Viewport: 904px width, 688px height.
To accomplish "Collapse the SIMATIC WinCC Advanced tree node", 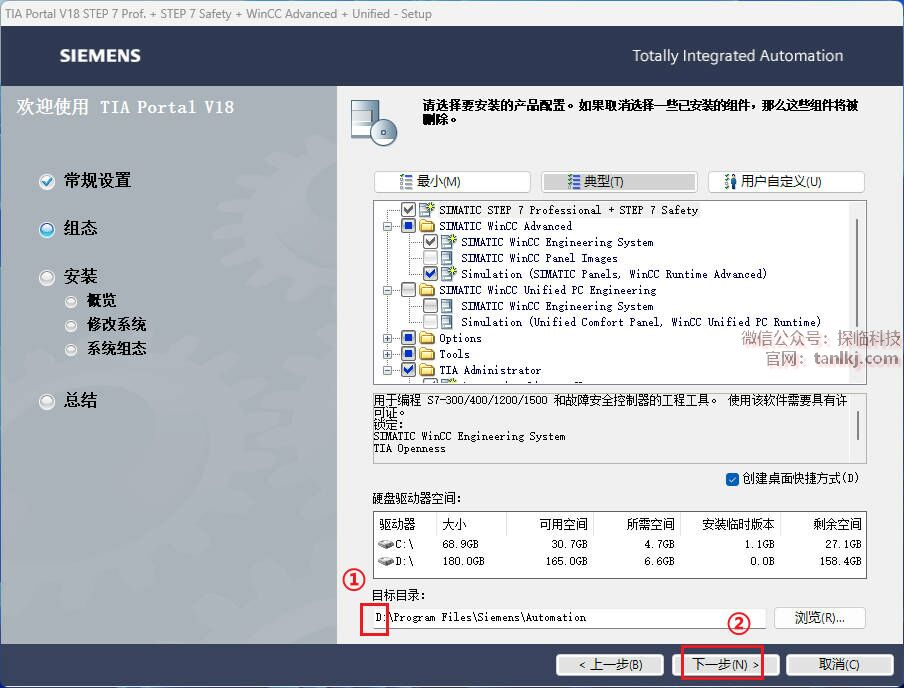I will (x=387, y=226).
